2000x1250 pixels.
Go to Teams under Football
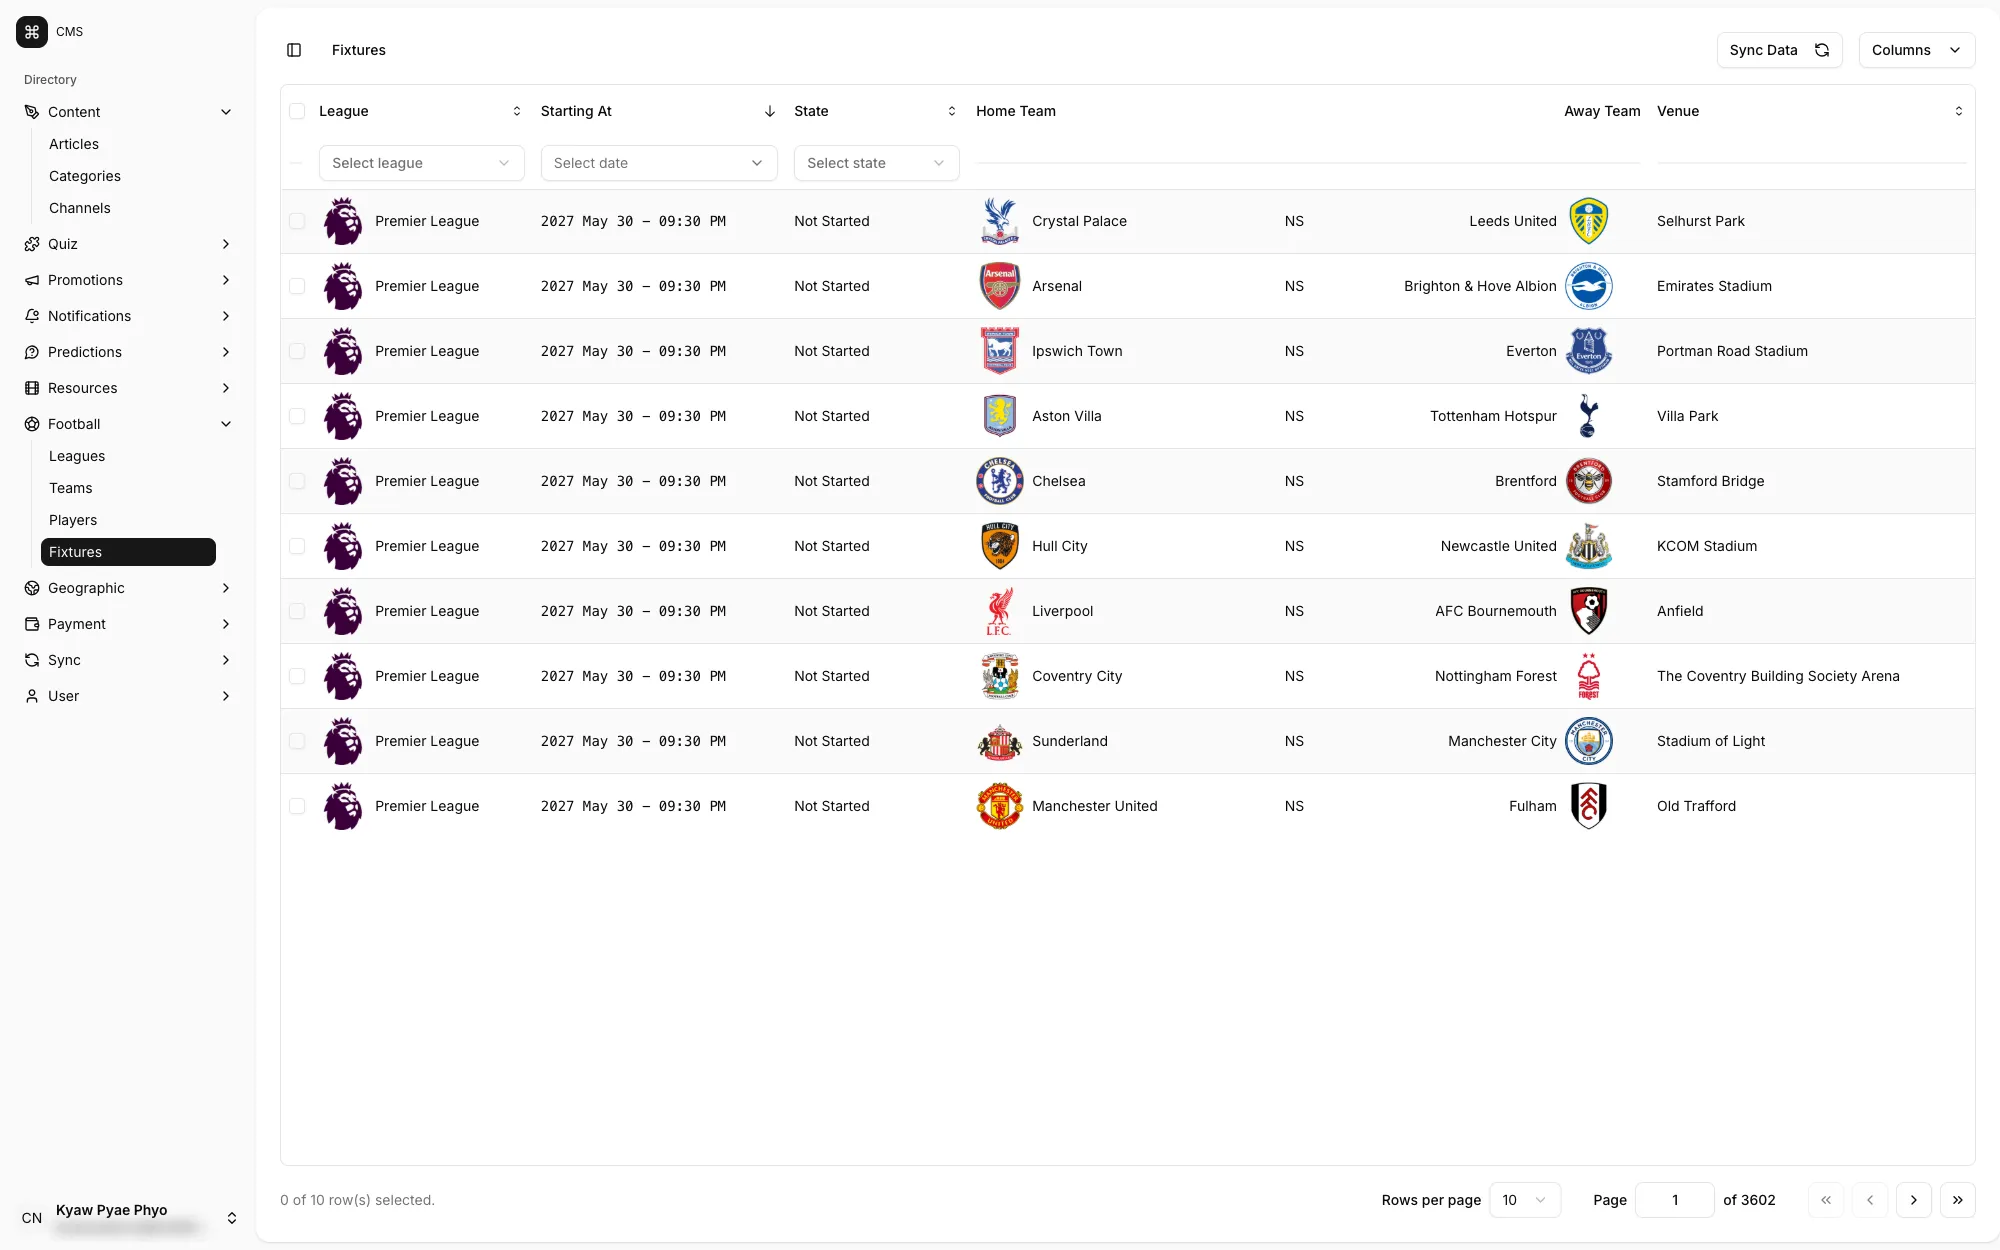[128, 488]
